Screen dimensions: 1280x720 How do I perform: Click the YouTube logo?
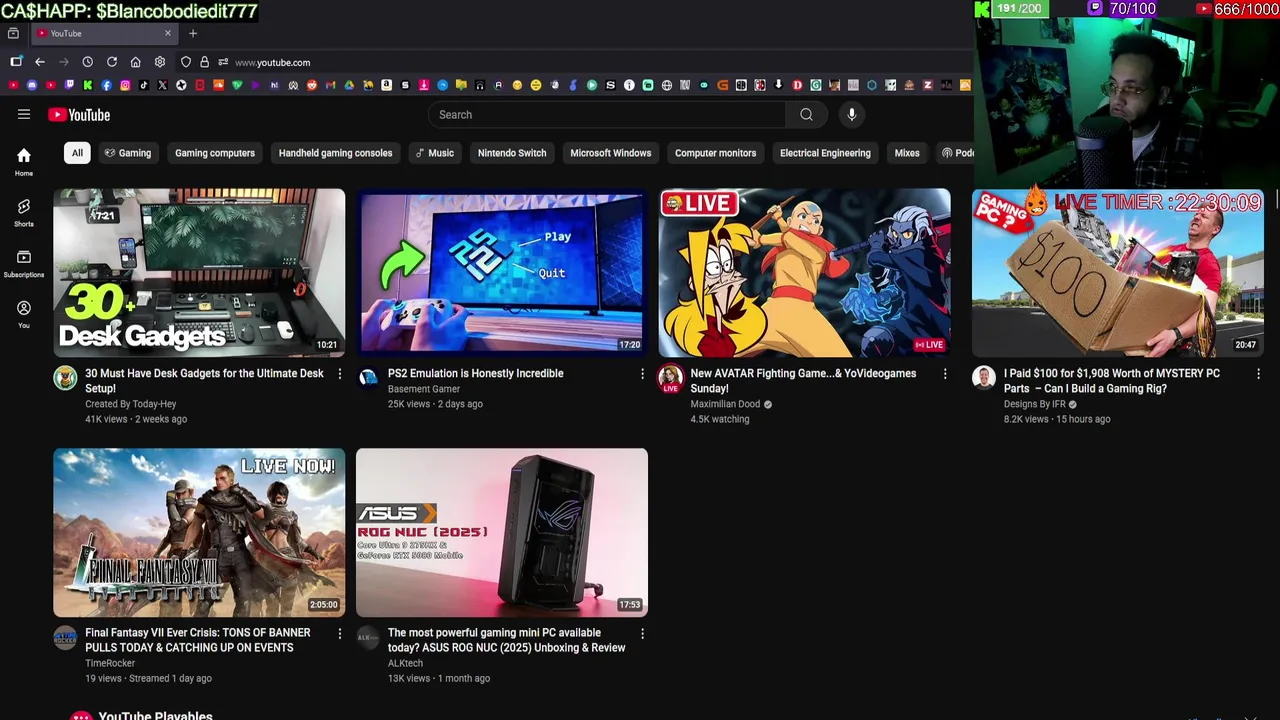click(79, 115)
